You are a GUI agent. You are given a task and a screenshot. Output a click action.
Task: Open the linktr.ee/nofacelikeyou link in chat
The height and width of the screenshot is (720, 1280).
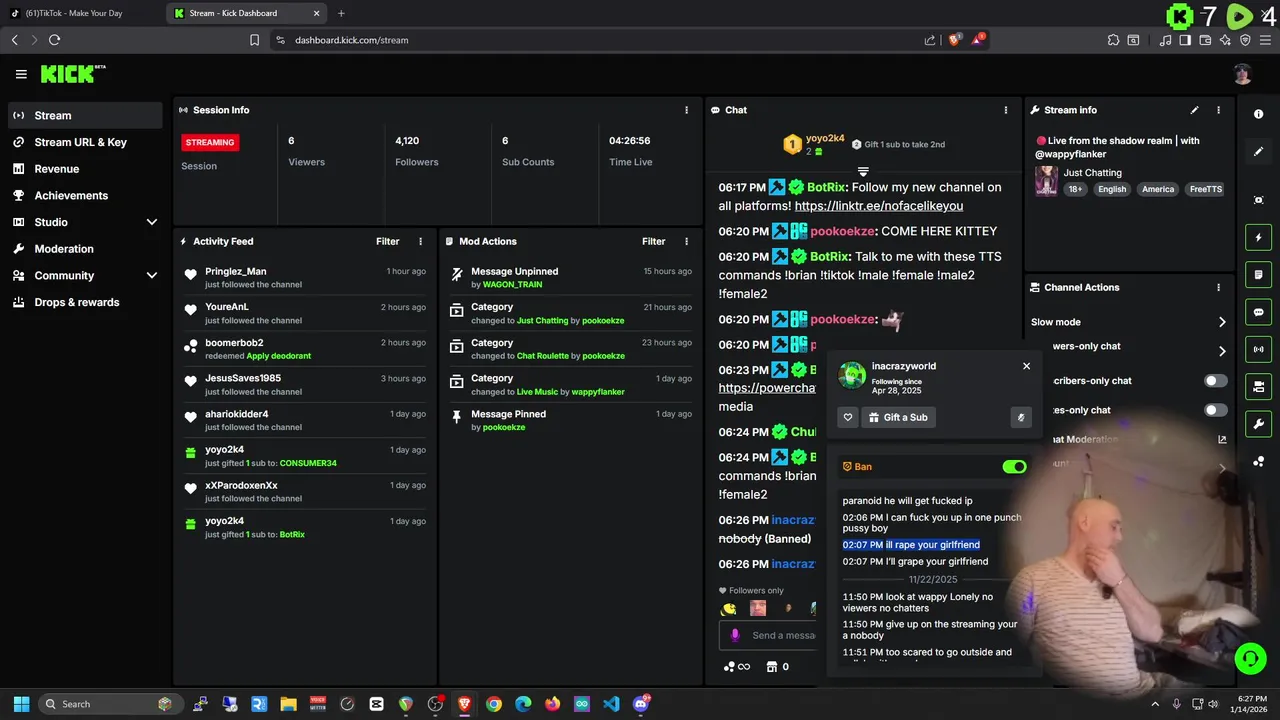coord(879,206)
